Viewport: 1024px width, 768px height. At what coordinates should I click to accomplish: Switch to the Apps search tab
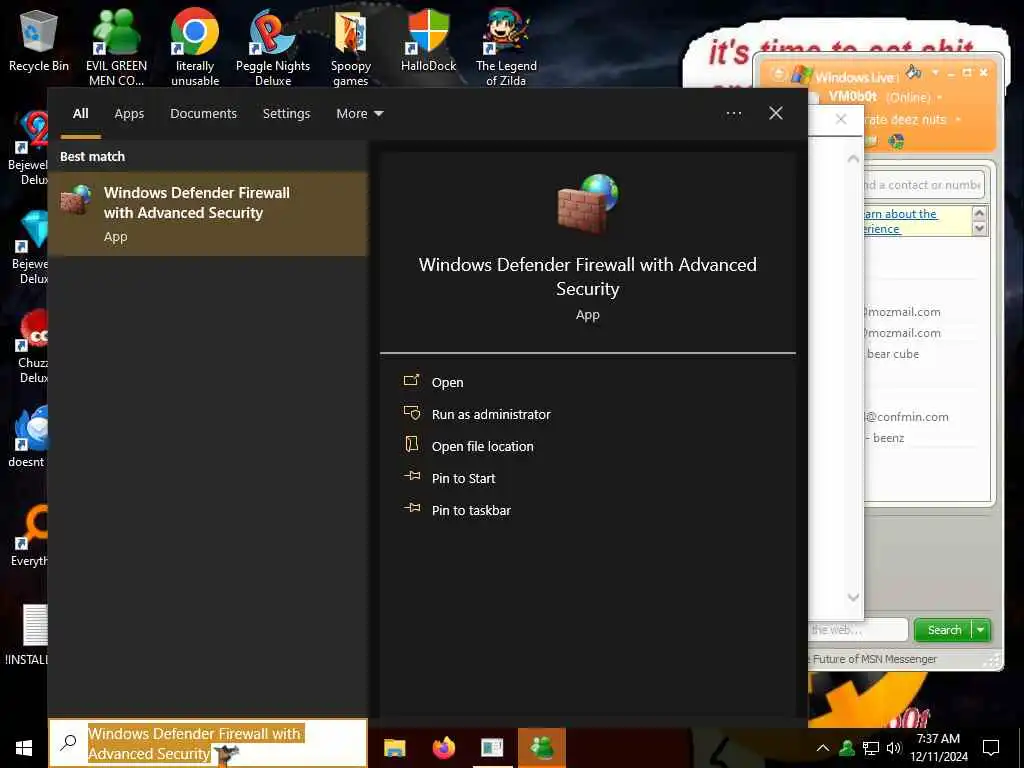pos(129,114)
